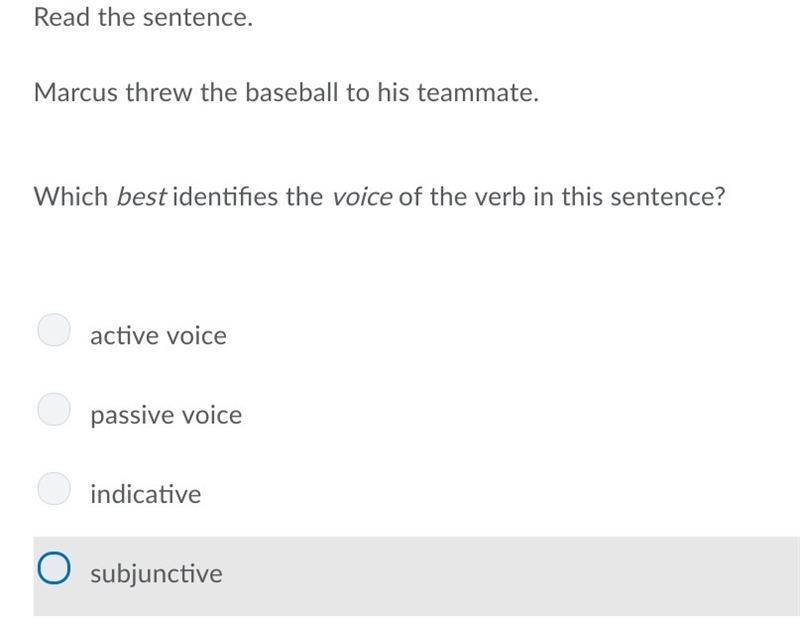The height and width of the screenshot is (627, 800).
Task: Click the 'Read the sentence.' instruction text
Action: click(x=143, y=17)
